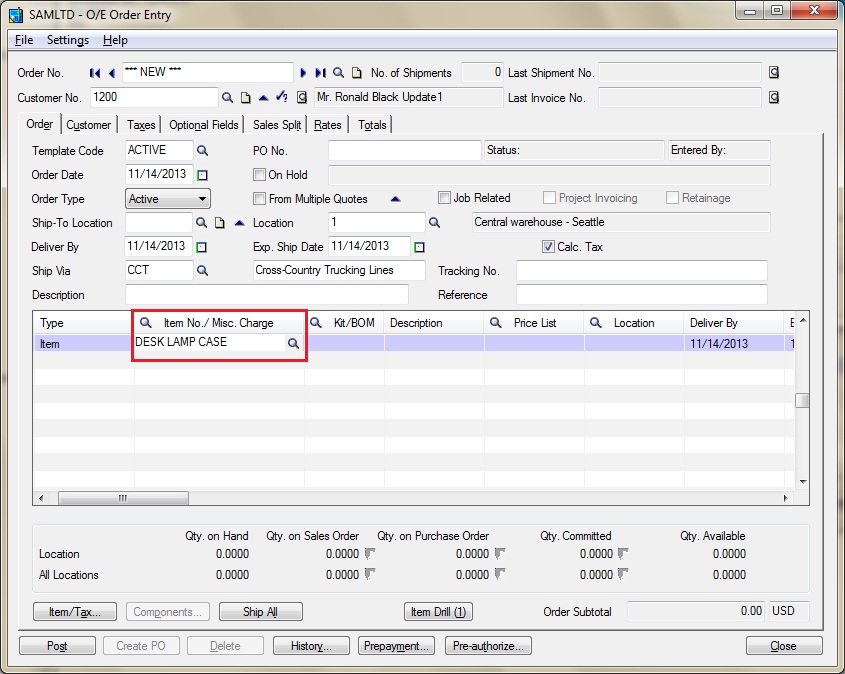Go to previous order record arrow
845x674 pixels.
pyautogui.click(x=112, y=73)
